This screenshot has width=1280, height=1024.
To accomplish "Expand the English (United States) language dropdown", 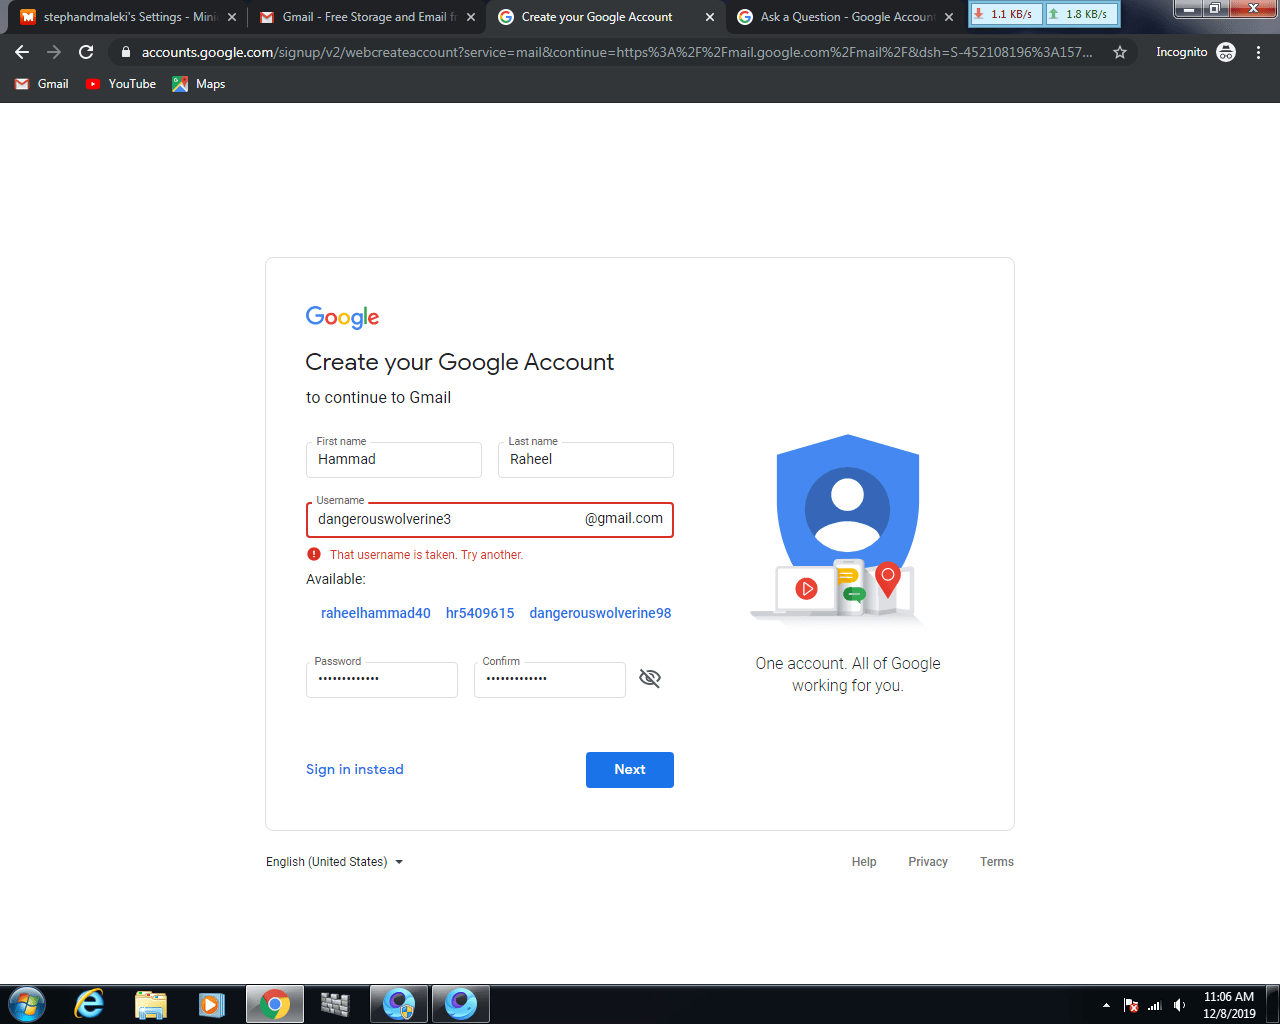I will (x=334, y=862).
